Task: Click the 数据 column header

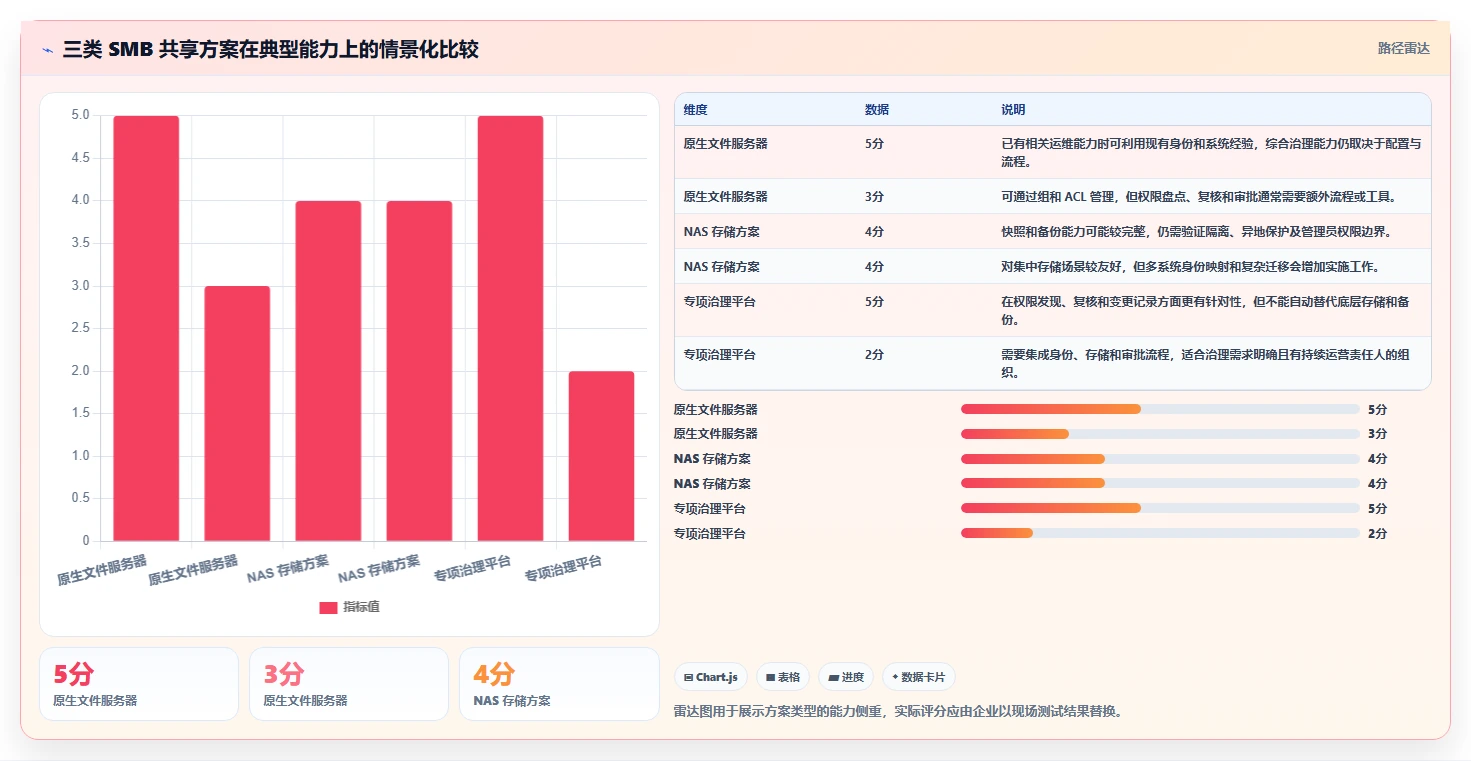Action: (x=877, y=110)
